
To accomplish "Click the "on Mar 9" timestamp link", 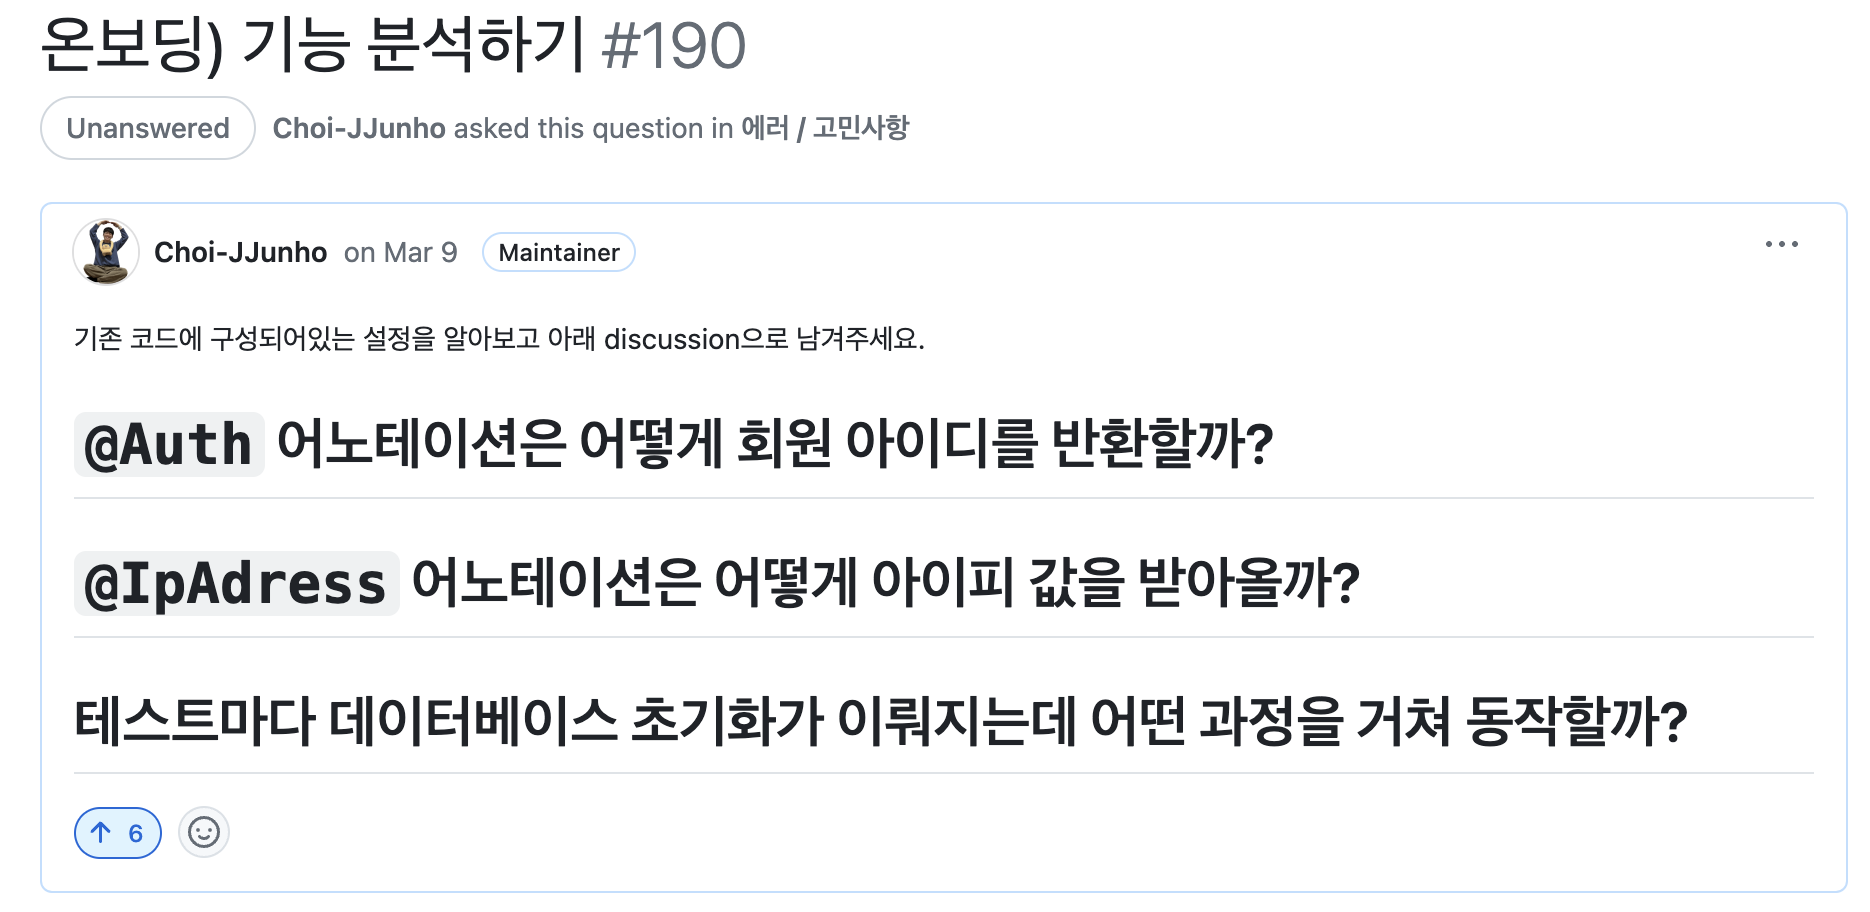I will coord(400,253).
